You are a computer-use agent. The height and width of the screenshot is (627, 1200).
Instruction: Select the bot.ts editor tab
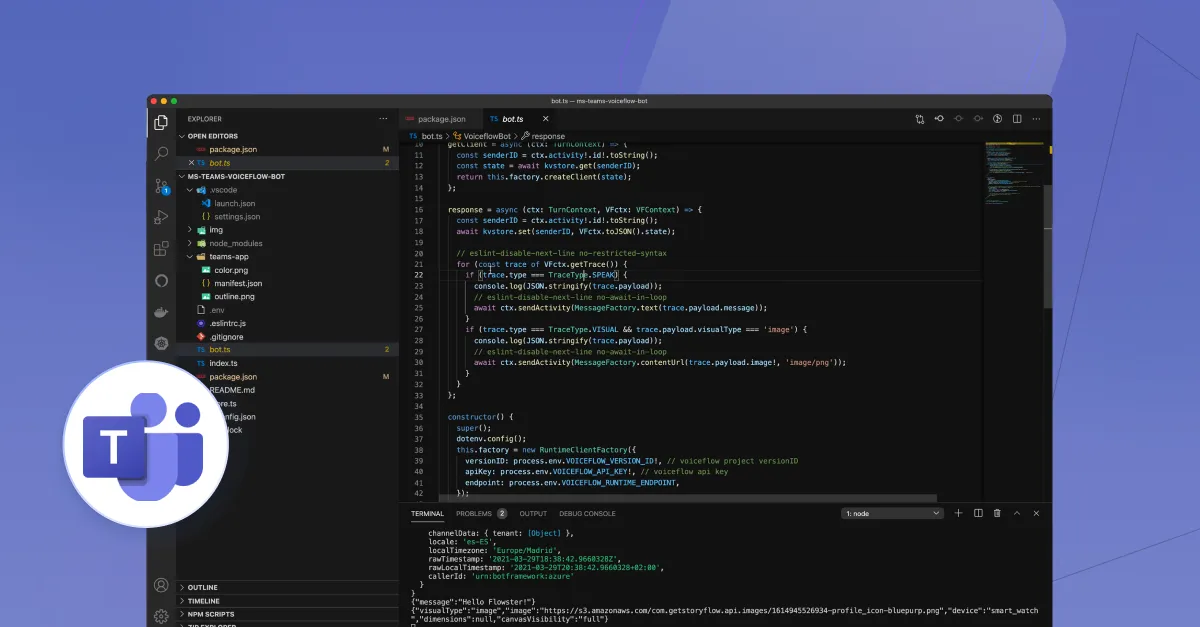(520, 119)
